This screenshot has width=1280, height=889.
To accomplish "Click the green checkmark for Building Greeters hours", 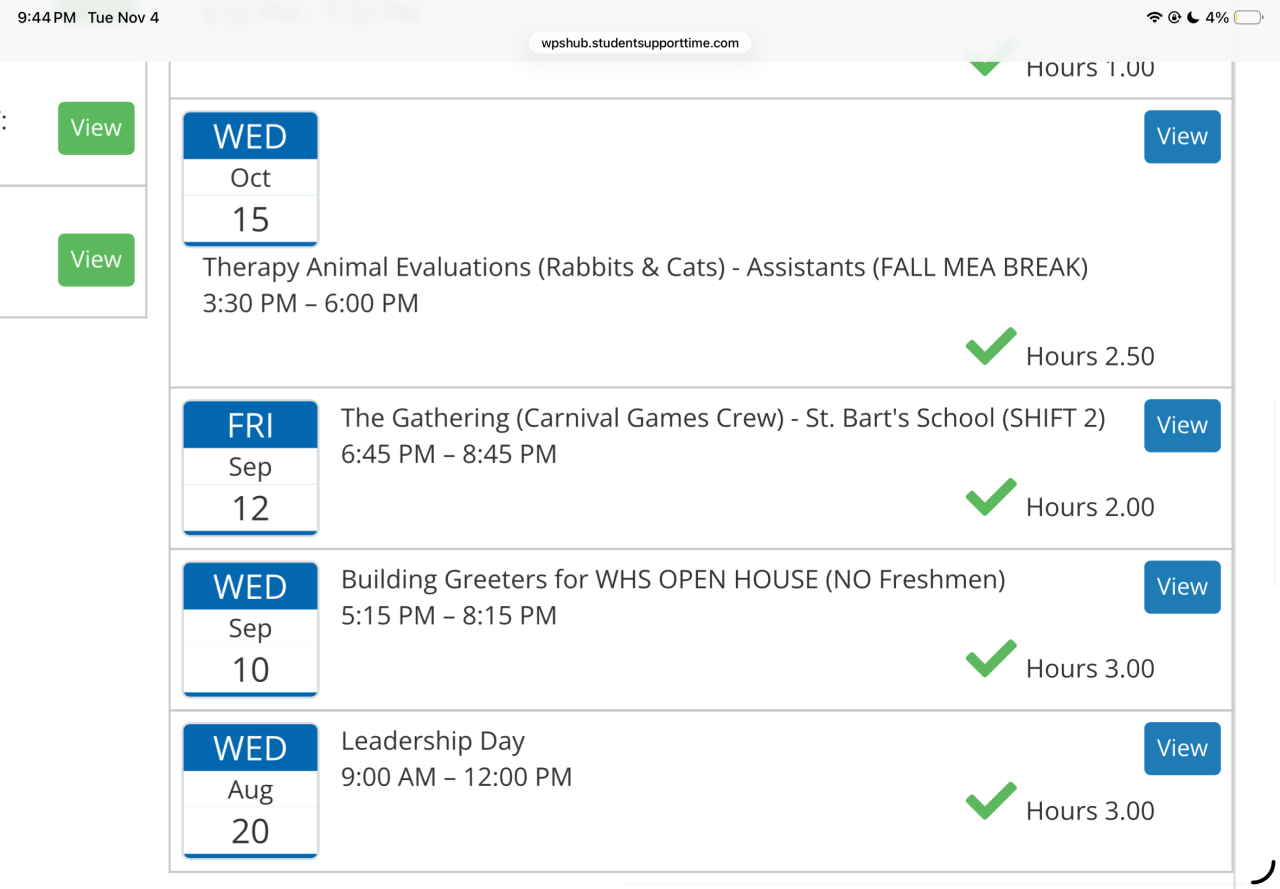I will [991, 659].
